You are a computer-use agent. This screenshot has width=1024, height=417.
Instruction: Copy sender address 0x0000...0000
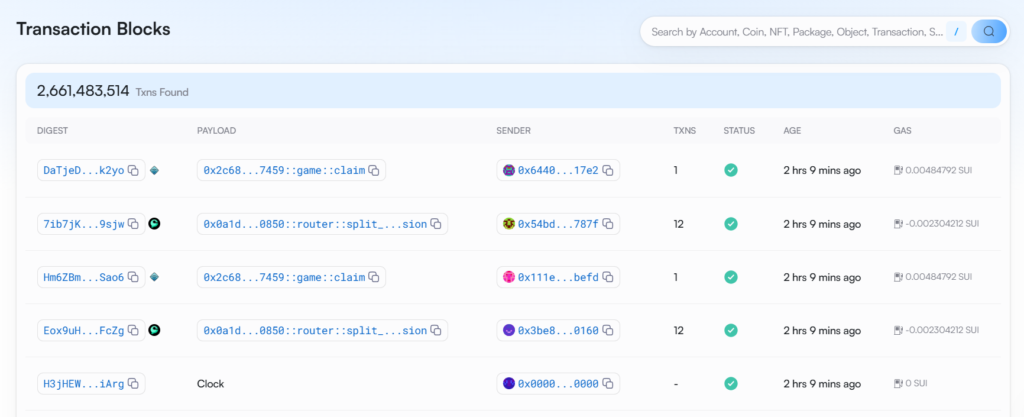[607, 384]
